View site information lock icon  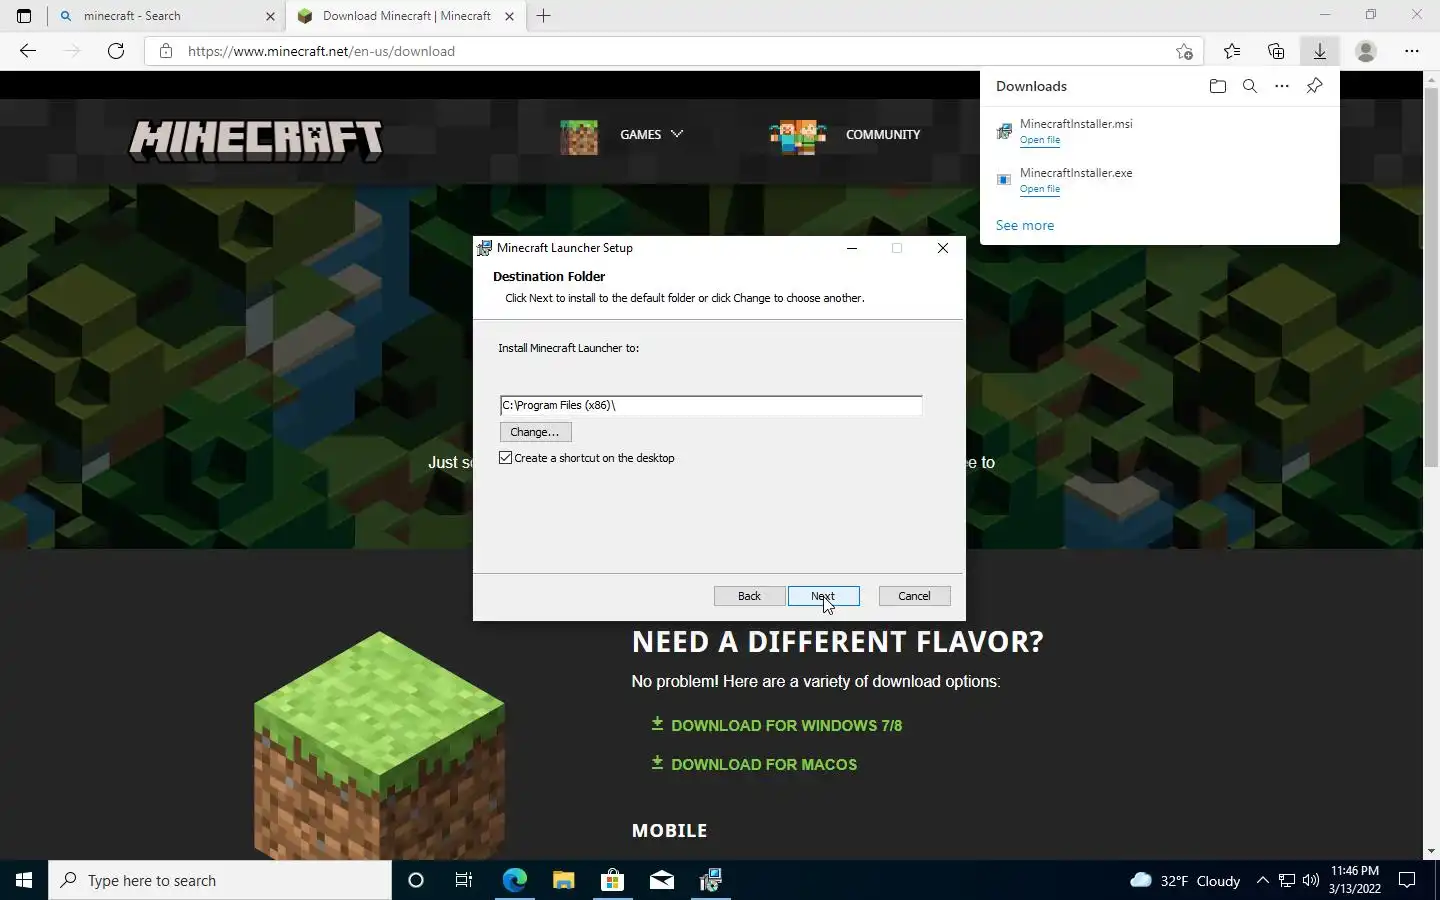166,51
